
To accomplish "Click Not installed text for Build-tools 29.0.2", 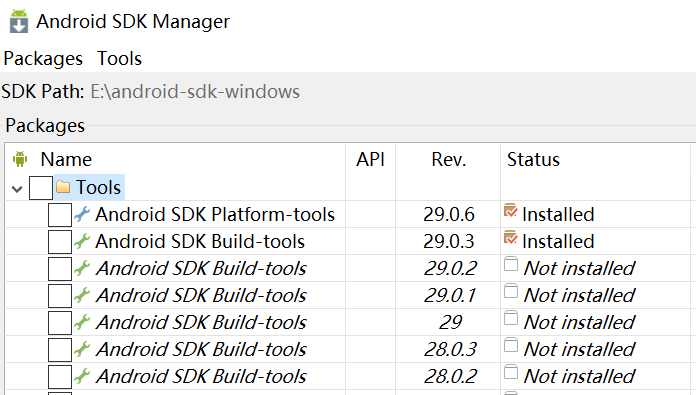I will [x=579, y=269].
